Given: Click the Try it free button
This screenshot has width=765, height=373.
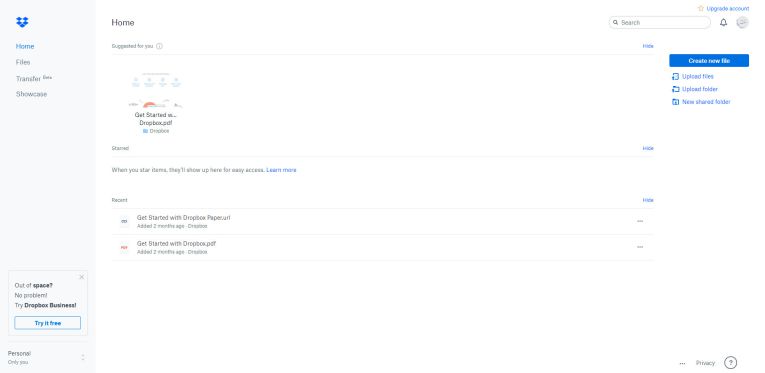Looking at the screenshot, I should 47,323.
